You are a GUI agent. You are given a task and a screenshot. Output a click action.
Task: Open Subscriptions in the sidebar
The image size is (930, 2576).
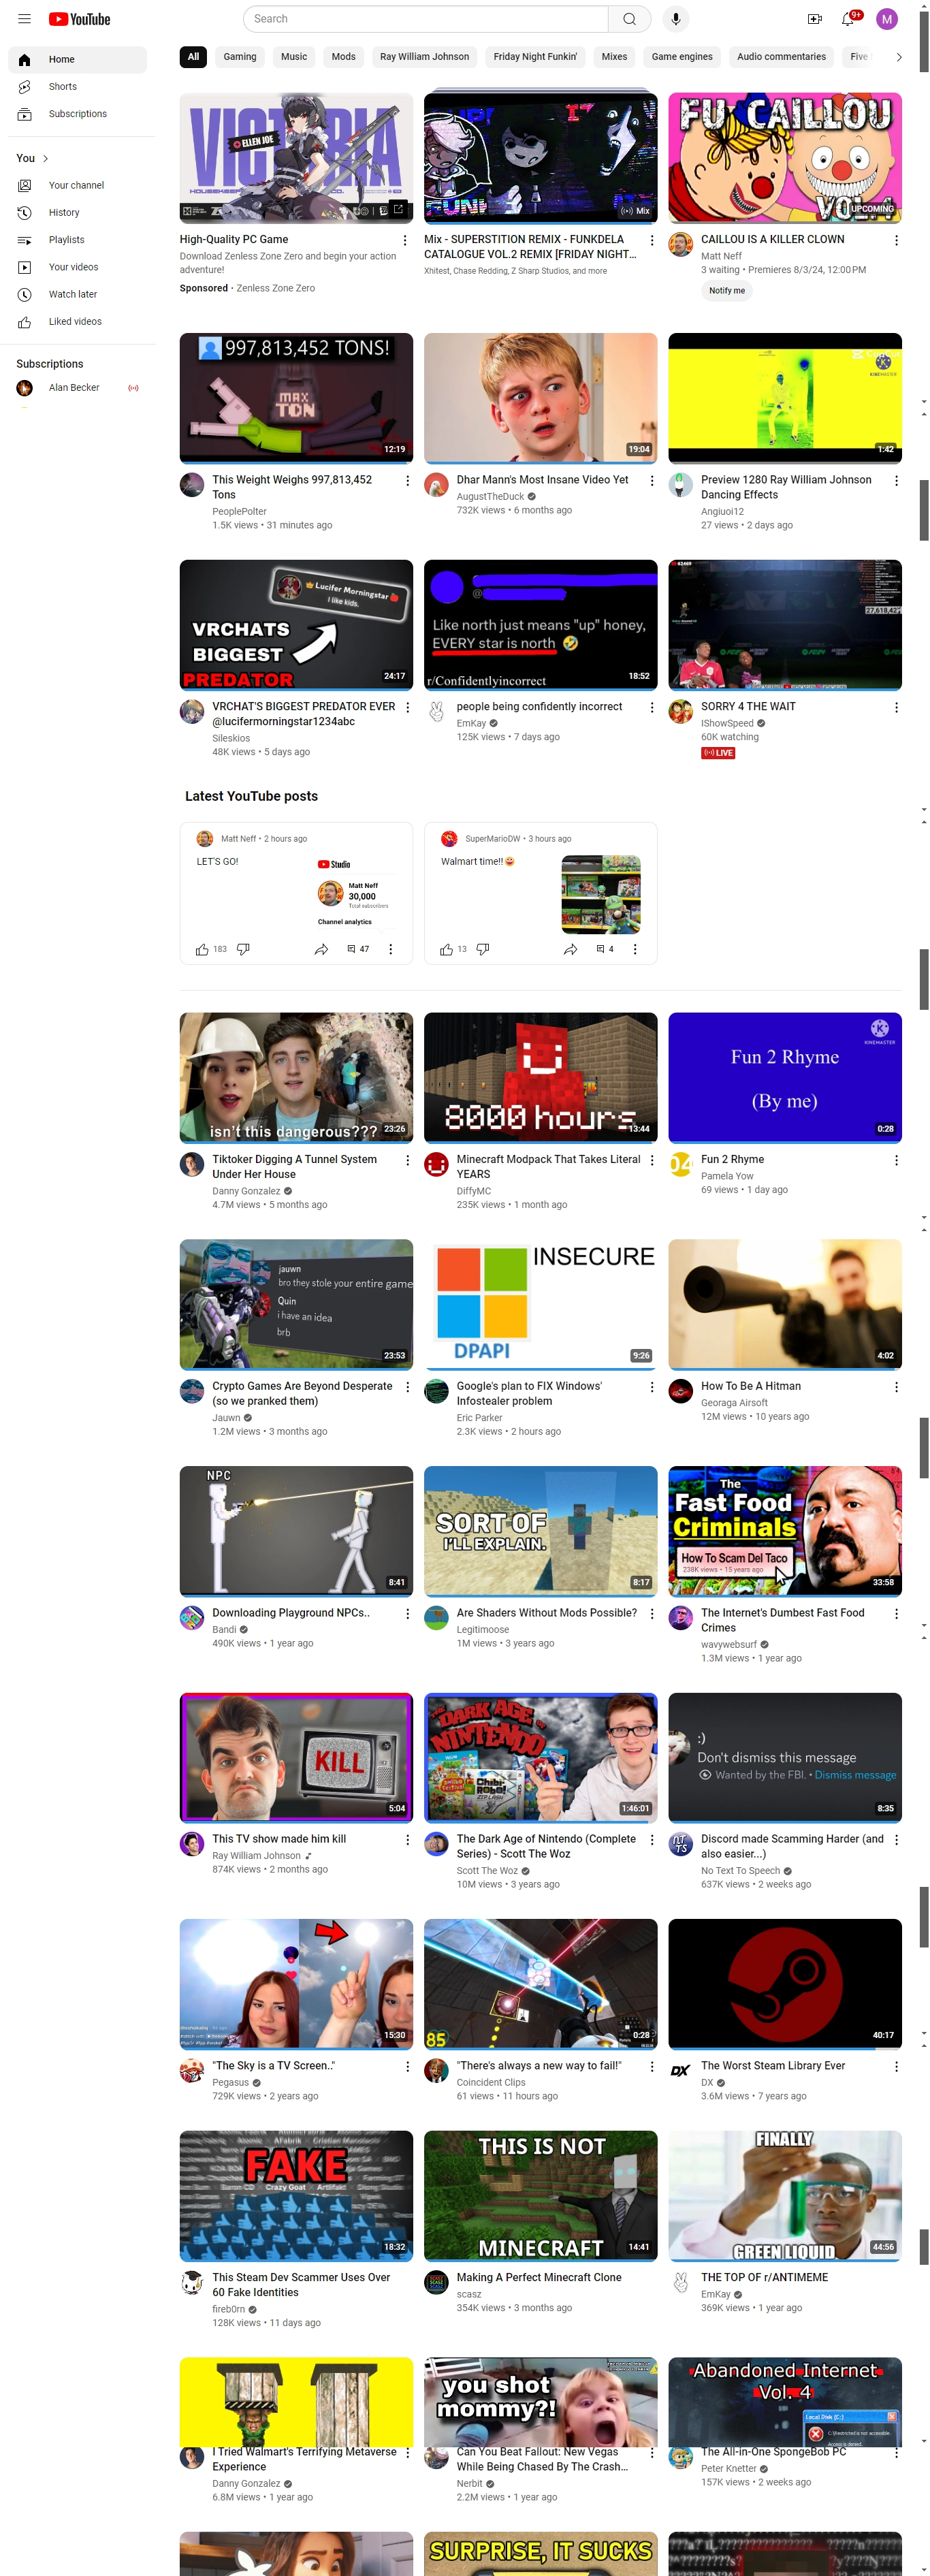coord(77,114)
